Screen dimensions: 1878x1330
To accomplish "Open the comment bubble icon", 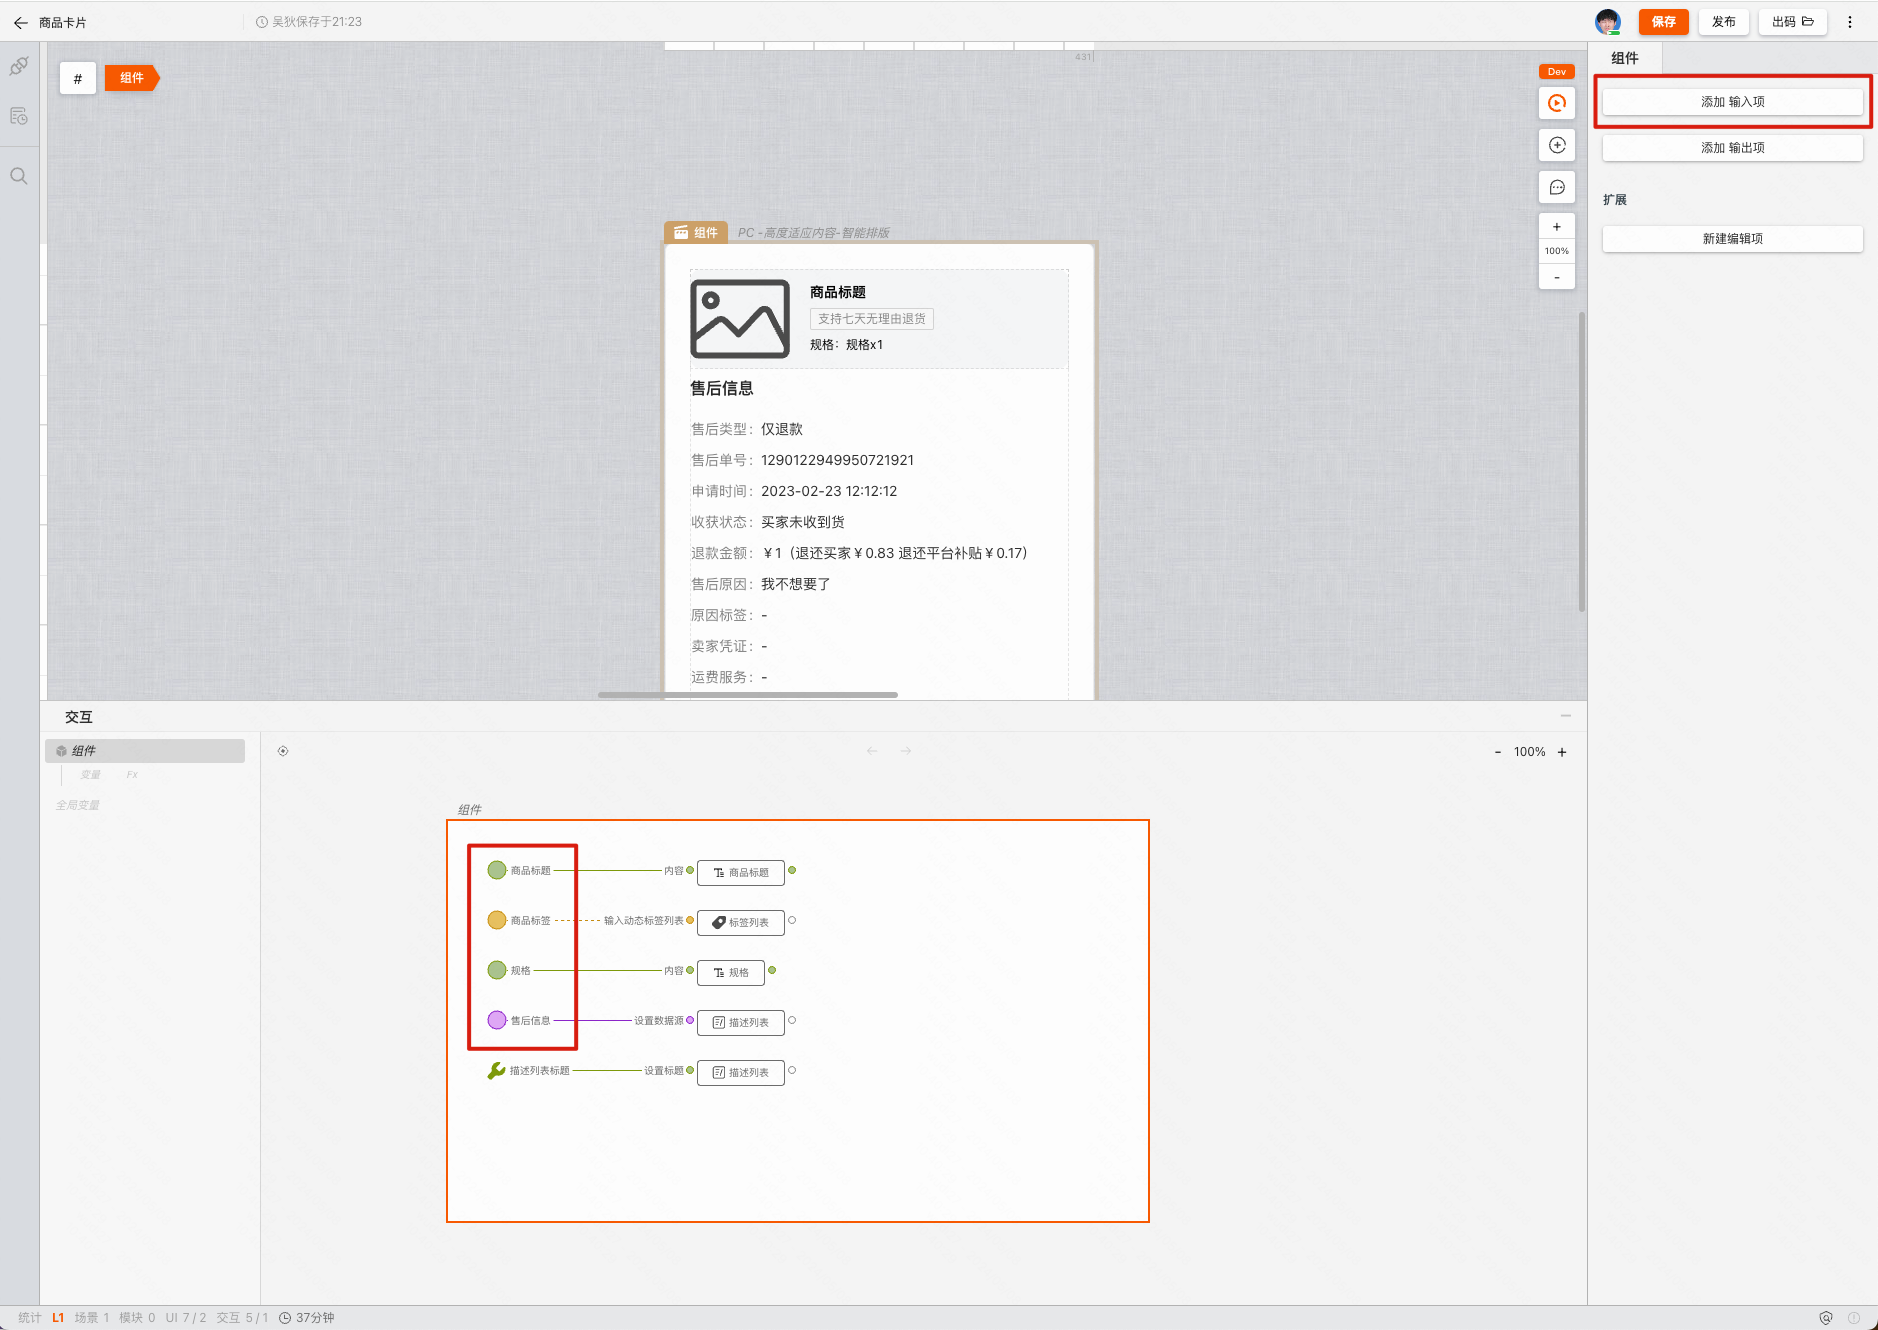I will (x=1557, y=187).
